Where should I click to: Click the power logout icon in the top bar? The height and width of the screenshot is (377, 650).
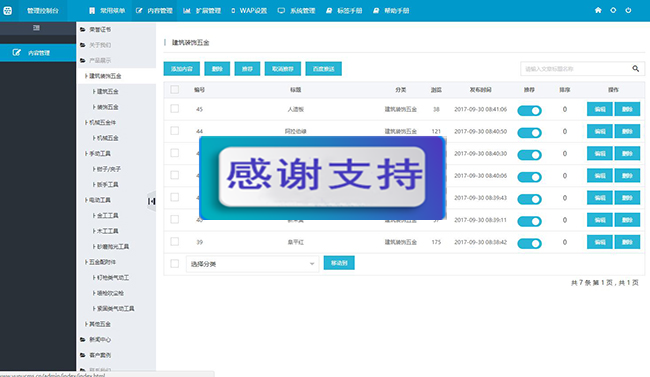point(628,10)
